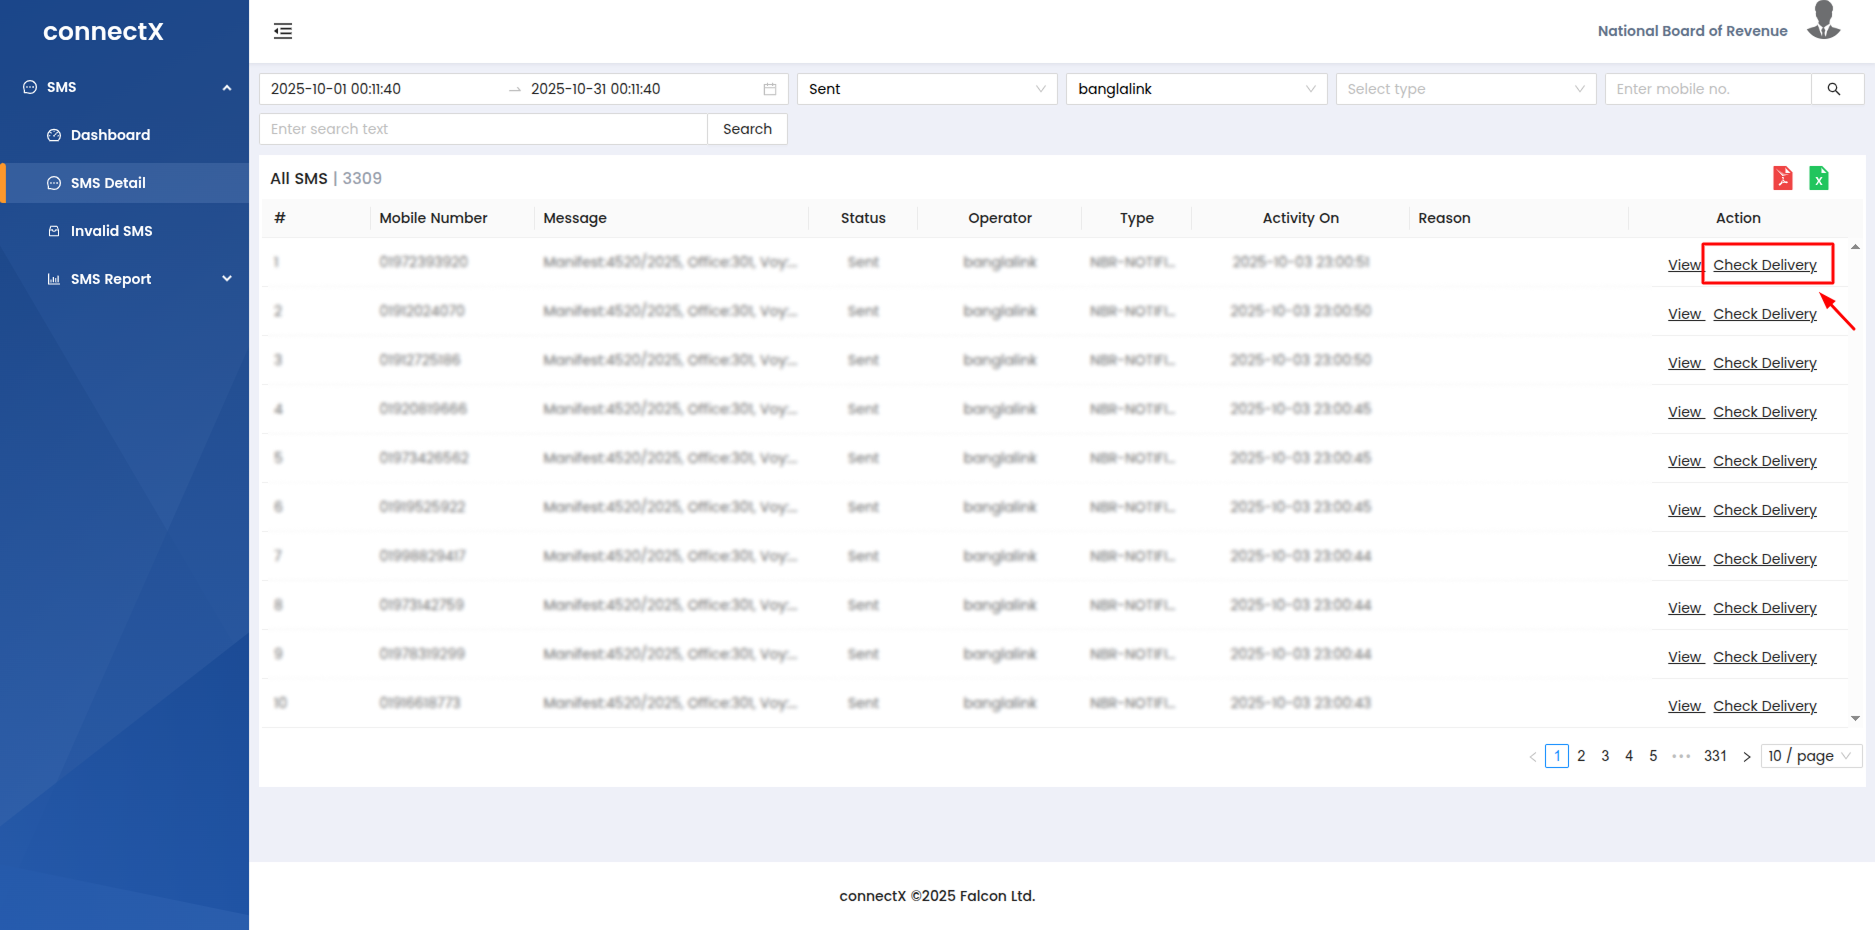
Task: Collapse the SMS sidebar menu section
Action: click(x=227, y=88)
